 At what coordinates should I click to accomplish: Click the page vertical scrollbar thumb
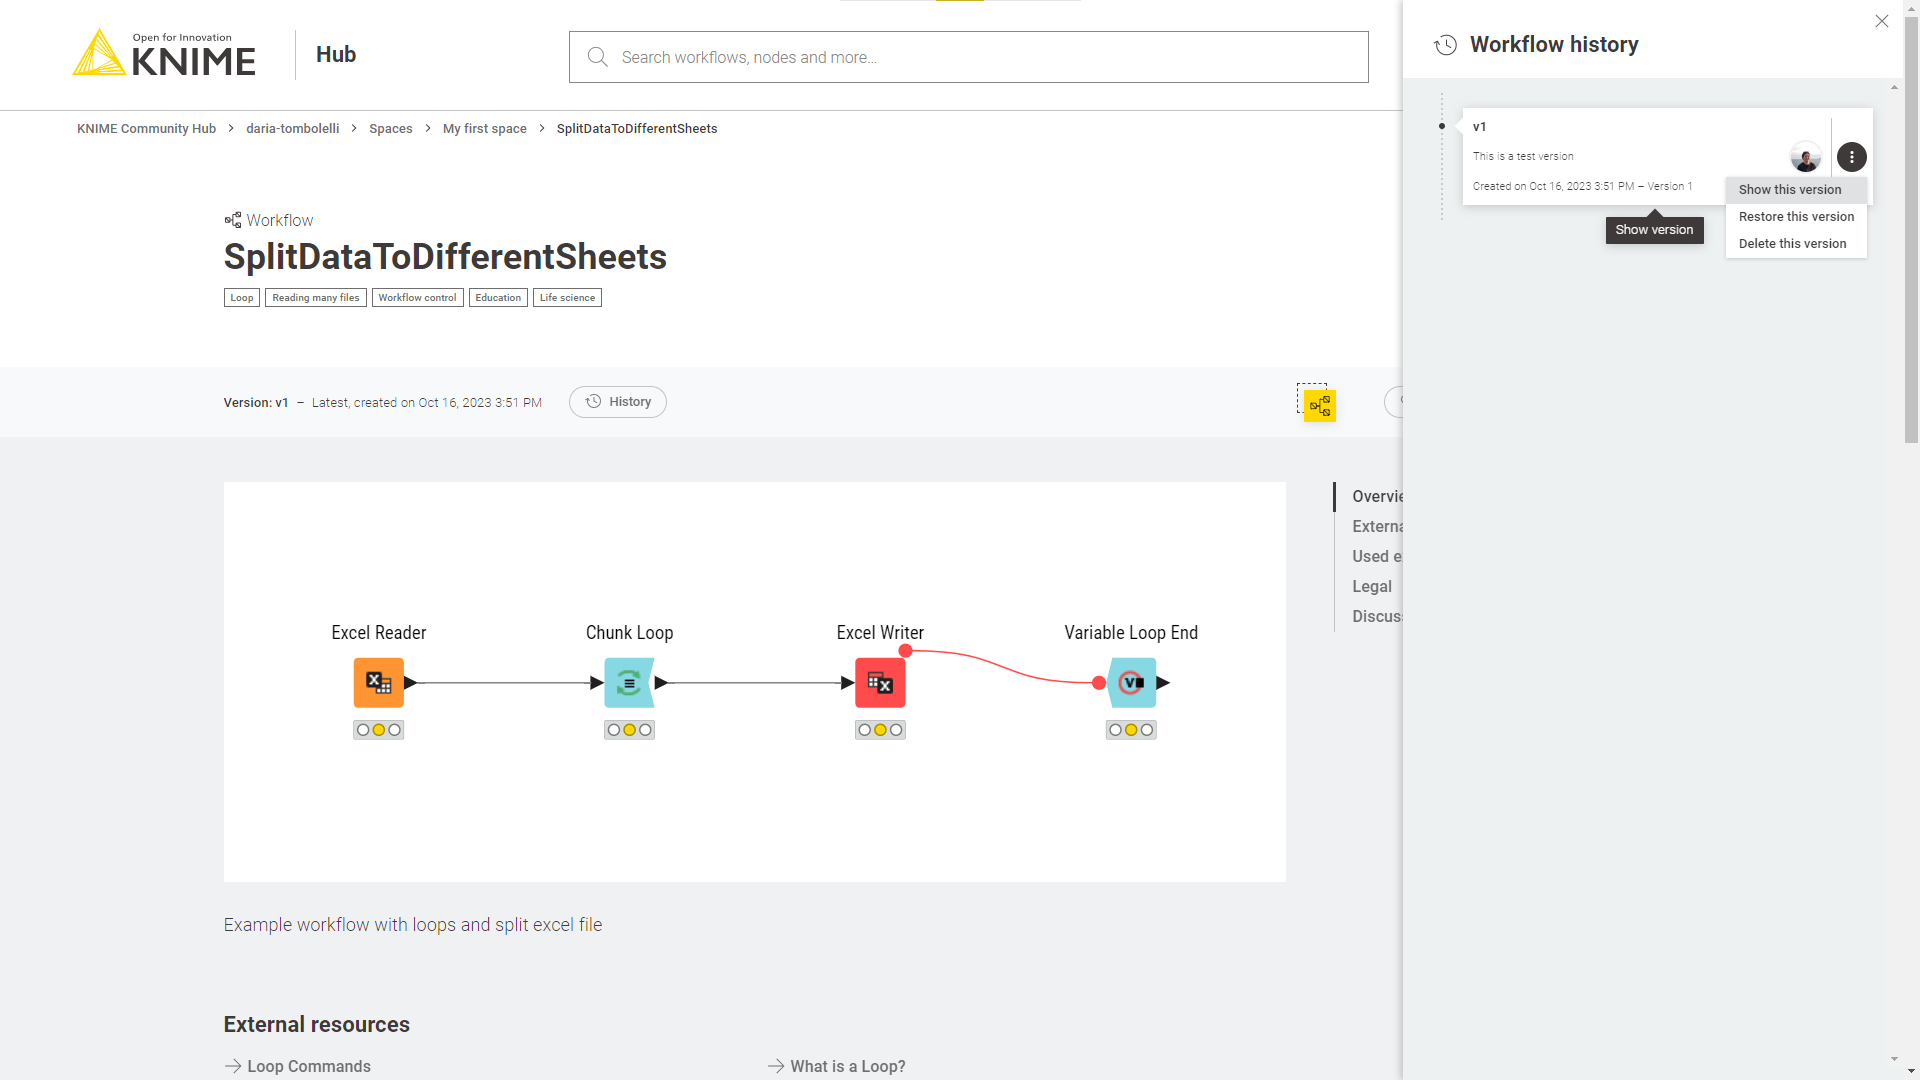(x=1911, y=228)
